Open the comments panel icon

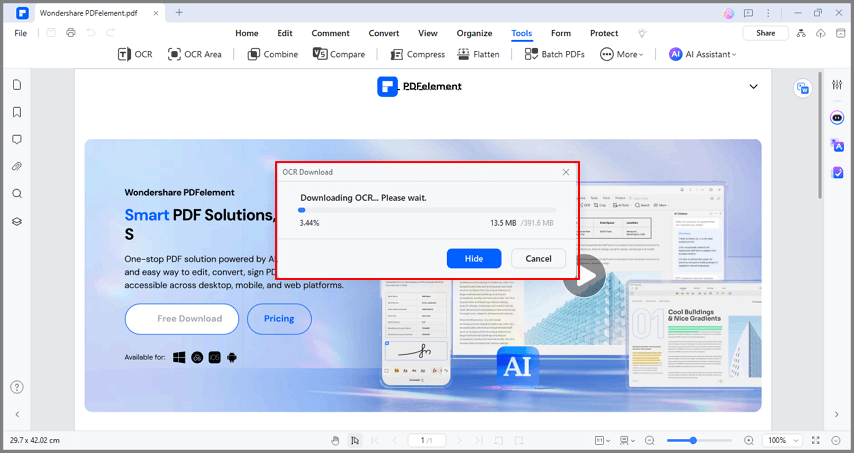17,139
